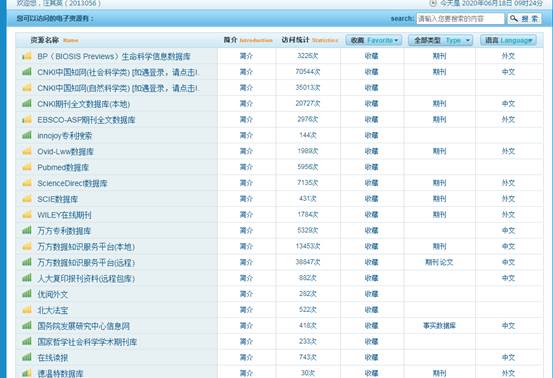Open the 优阅外文 link

[x=53, y=294]
